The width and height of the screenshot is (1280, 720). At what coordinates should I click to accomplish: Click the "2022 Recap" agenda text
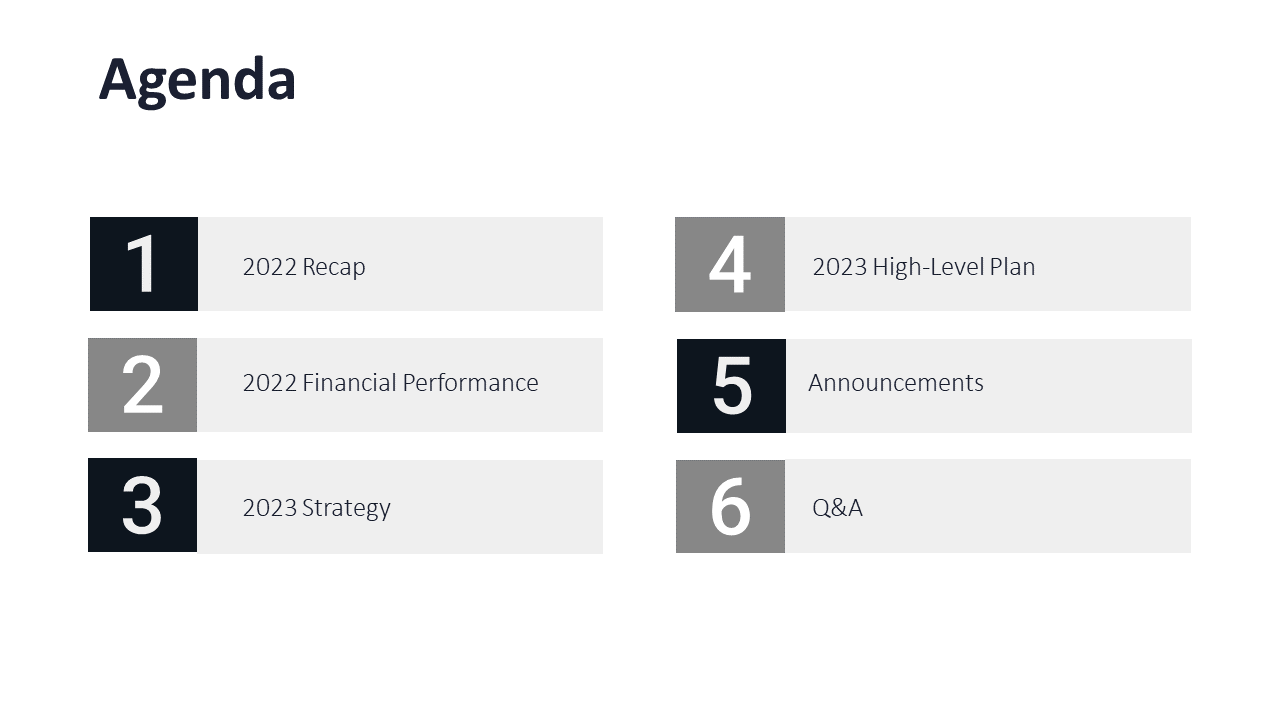(x=304, y=267)
